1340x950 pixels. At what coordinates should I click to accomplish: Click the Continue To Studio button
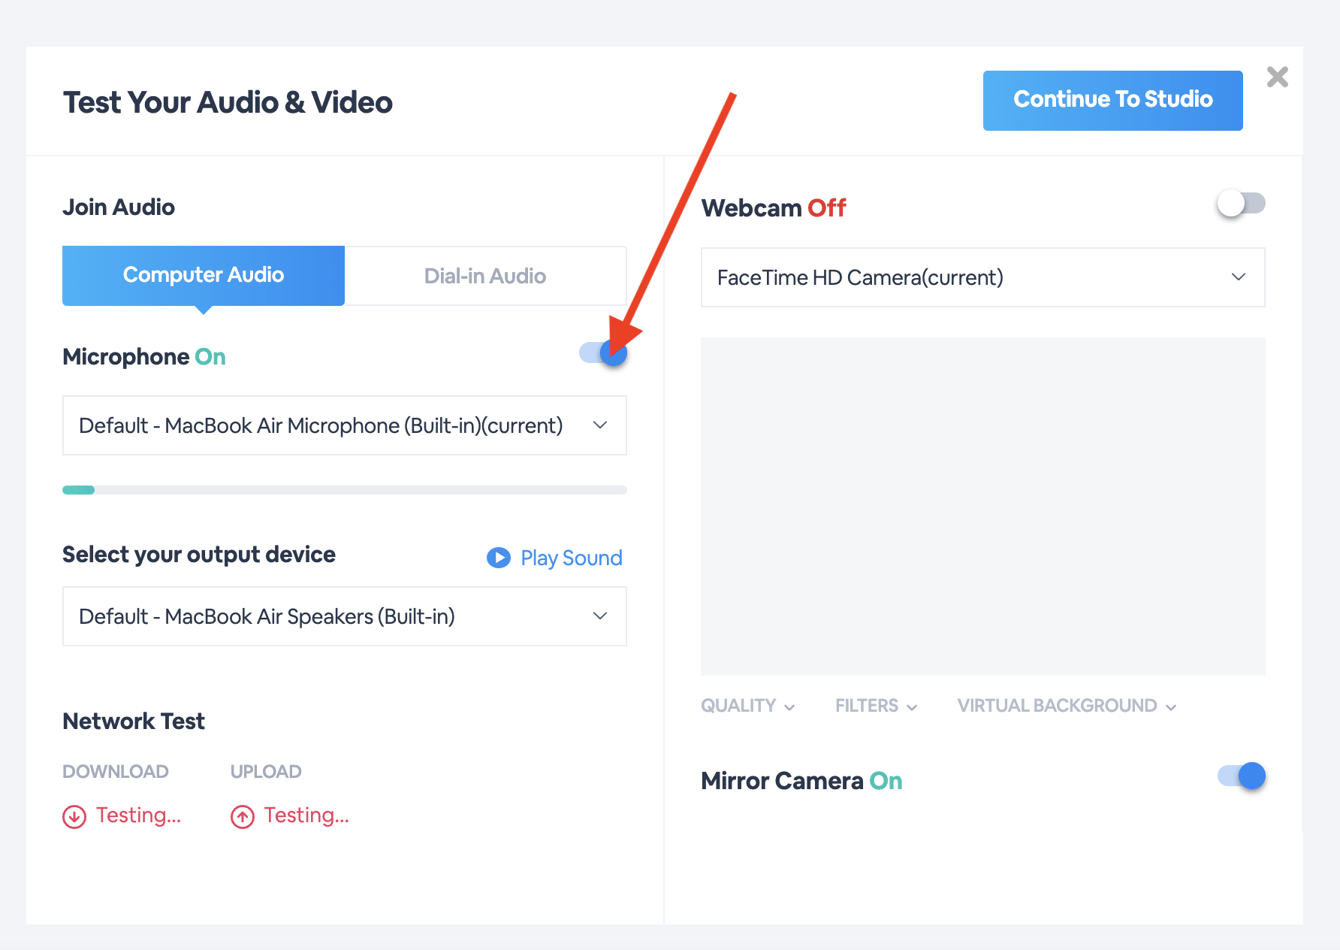coord(1112,100)
